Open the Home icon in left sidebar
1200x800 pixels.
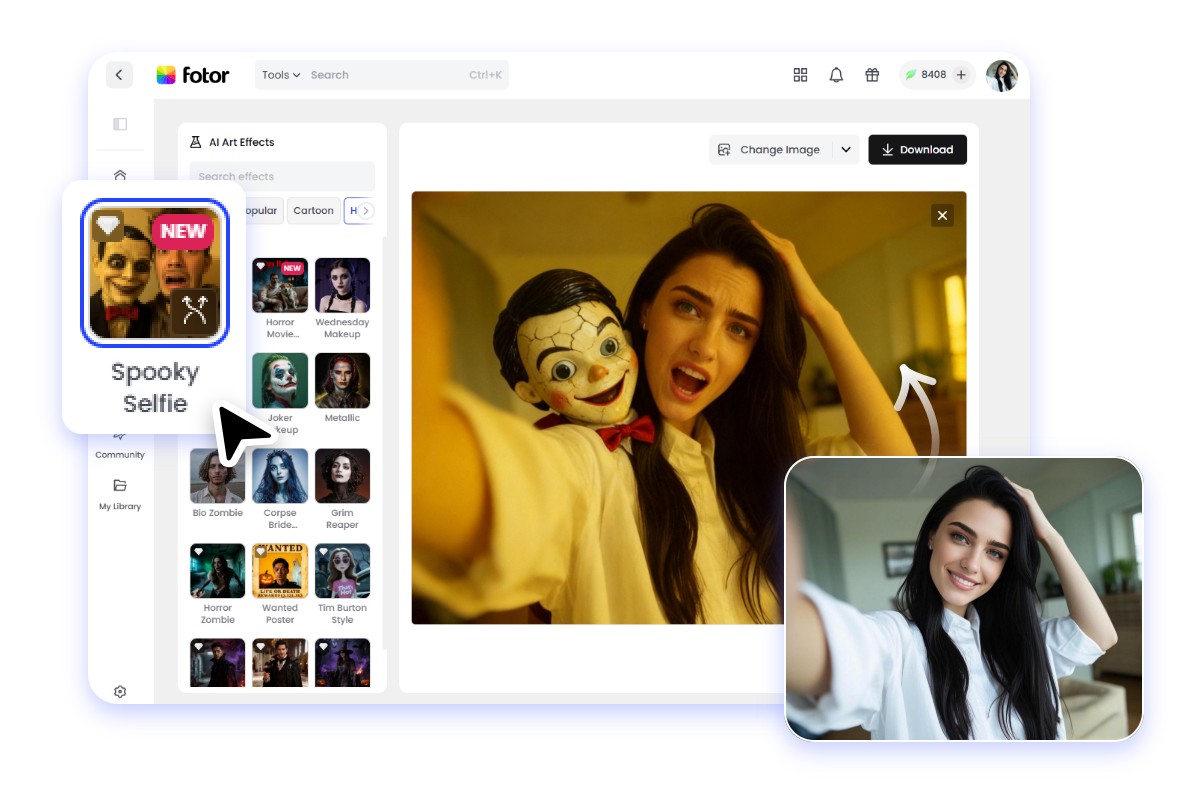pos(120,175)
